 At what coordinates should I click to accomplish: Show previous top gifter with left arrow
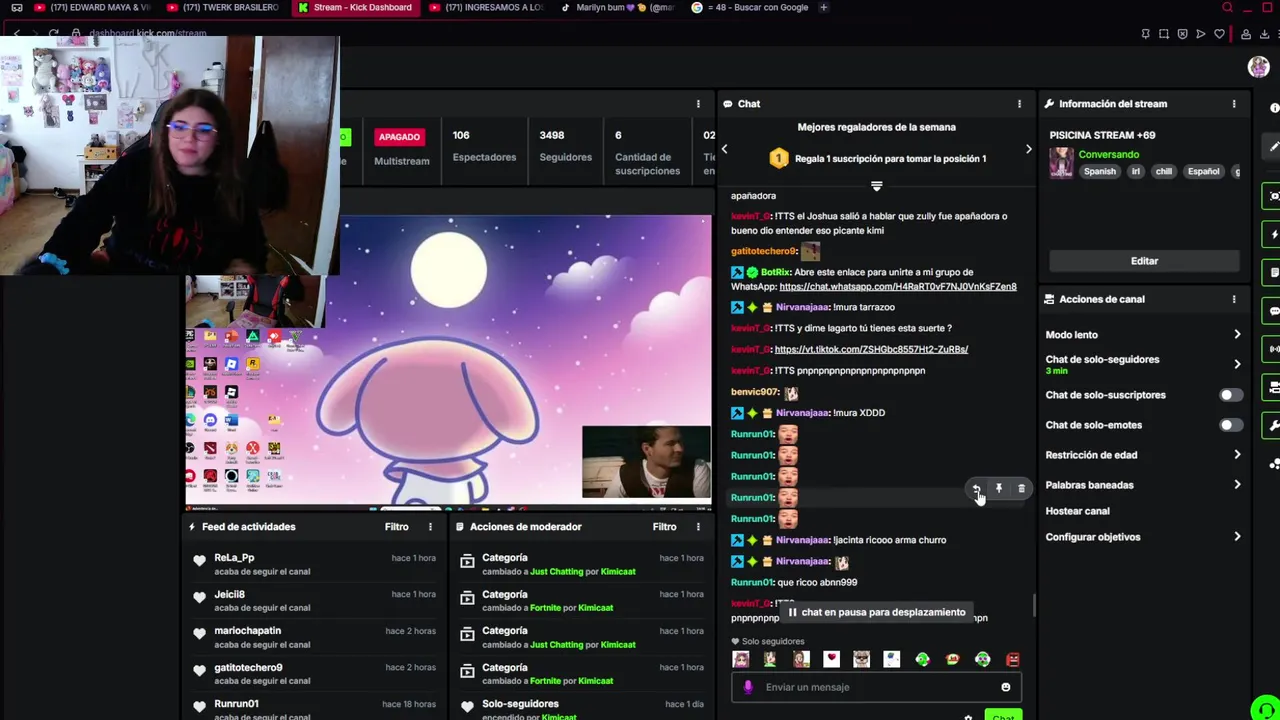pos(724,149)
